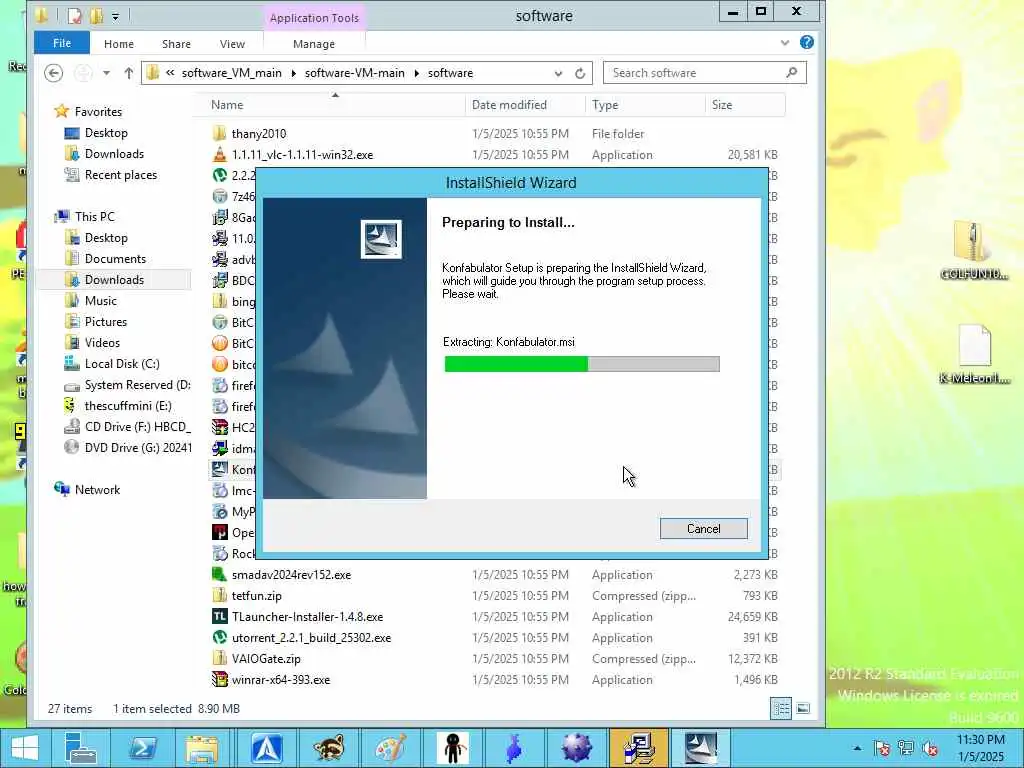Image resolution: width=1024 pixels, height=768 pixels.
Task: Open Pictures under This PC
Action: click(106, 321)
